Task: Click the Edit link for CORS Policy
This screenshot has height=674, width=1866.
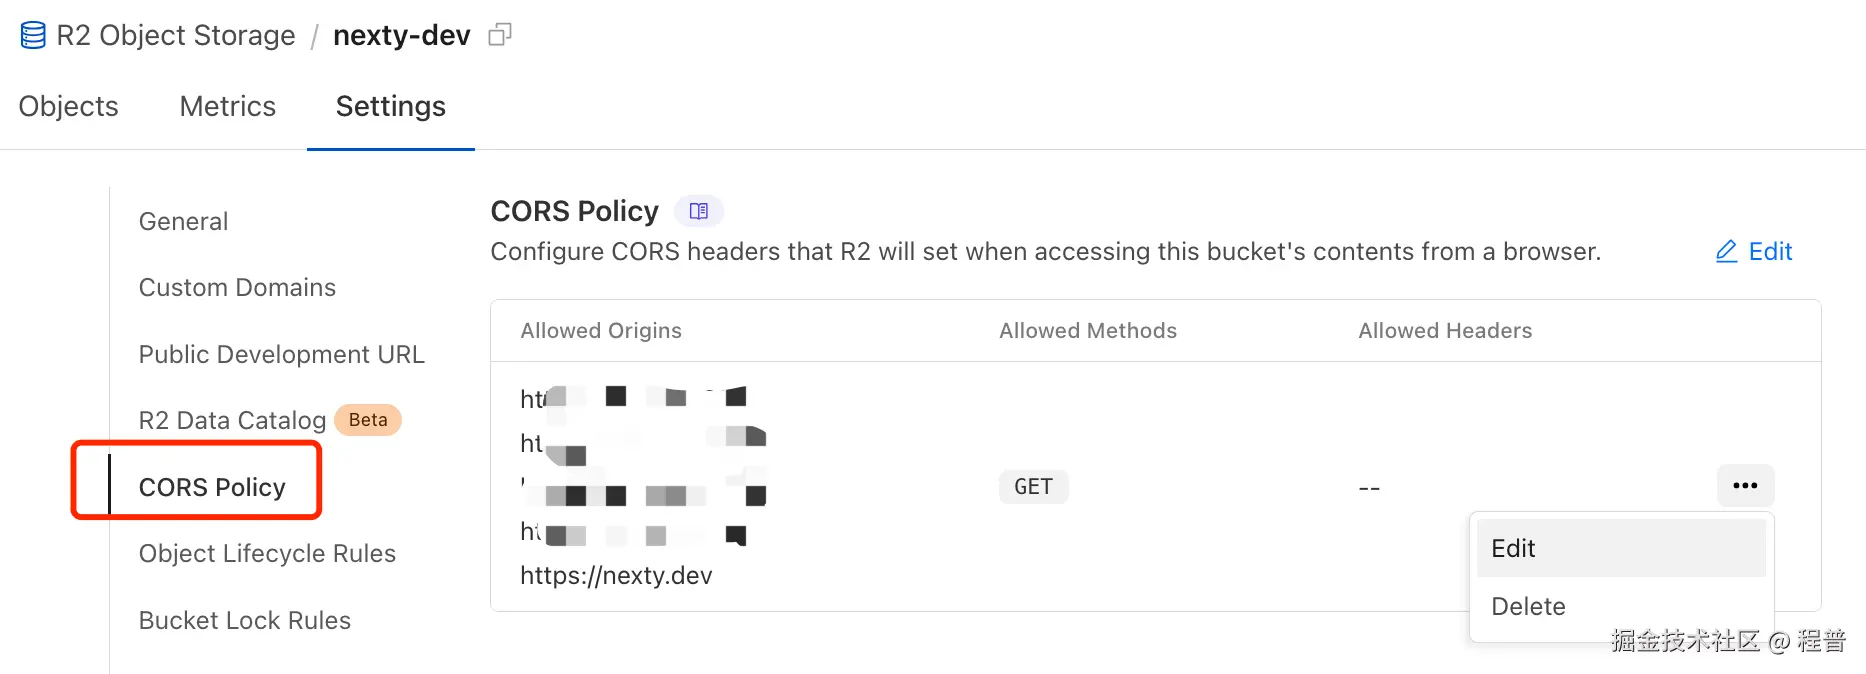Action: tap(1770, 251)
